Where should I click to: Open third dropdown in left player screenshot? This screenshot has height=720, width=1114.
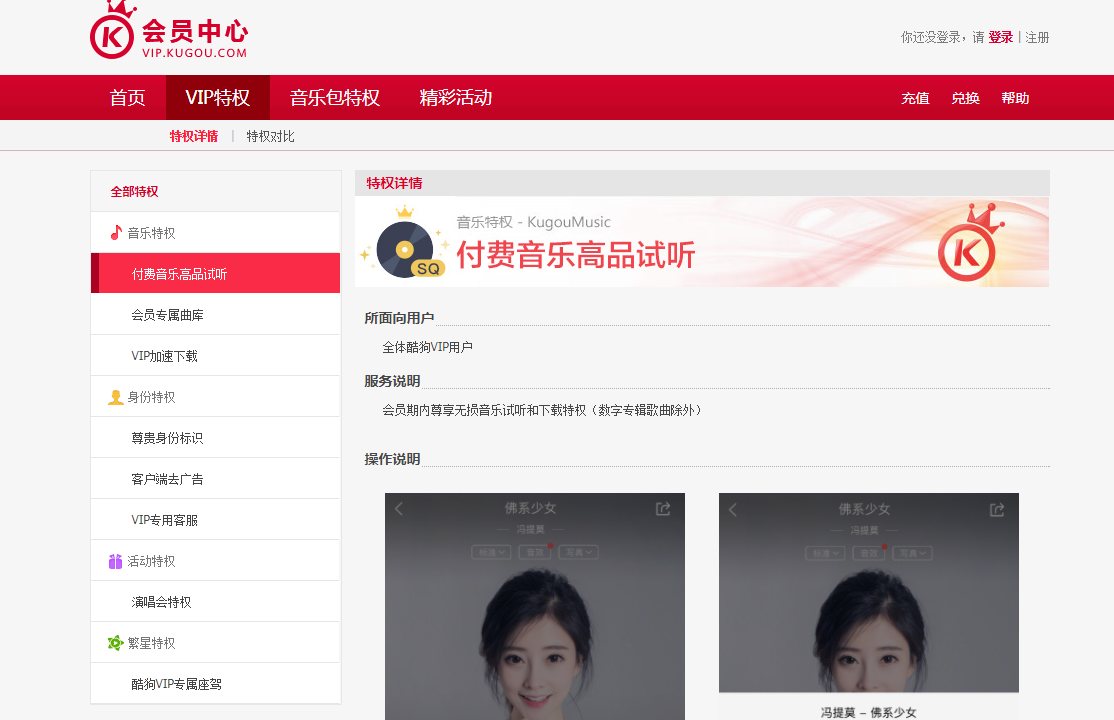pyautogui.click(x=578, y=552)
